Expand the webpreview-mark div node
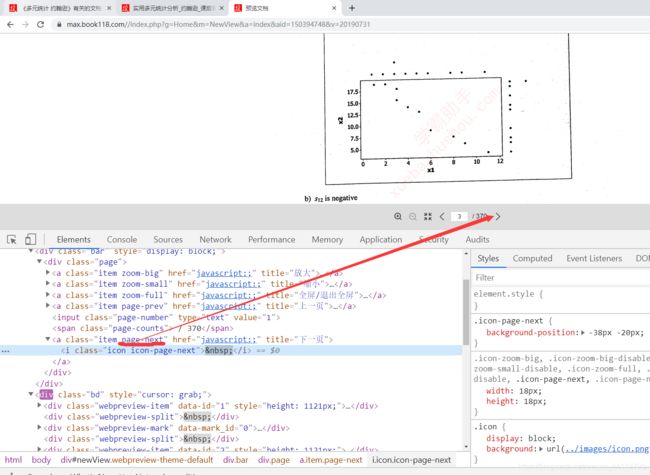This screenshot has width=650, height=475. pyautogui.click(x=39, y=427)
